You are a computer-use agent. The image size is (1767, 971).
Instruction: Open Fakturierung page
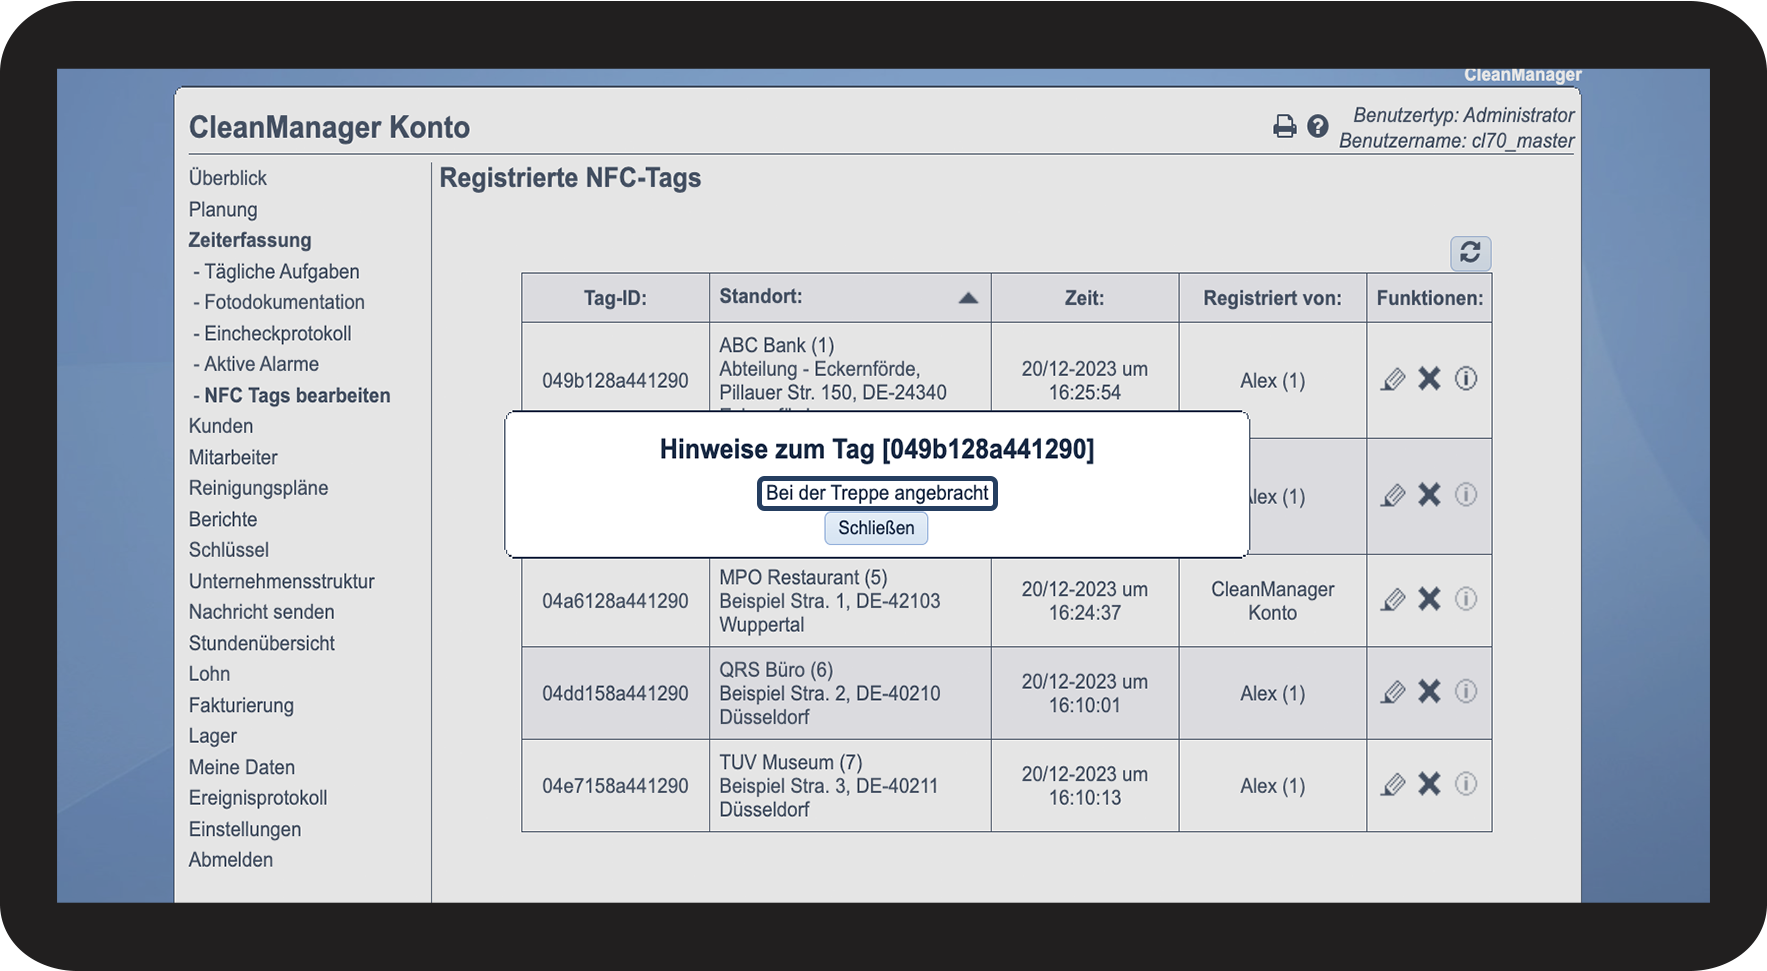[242, 705]
